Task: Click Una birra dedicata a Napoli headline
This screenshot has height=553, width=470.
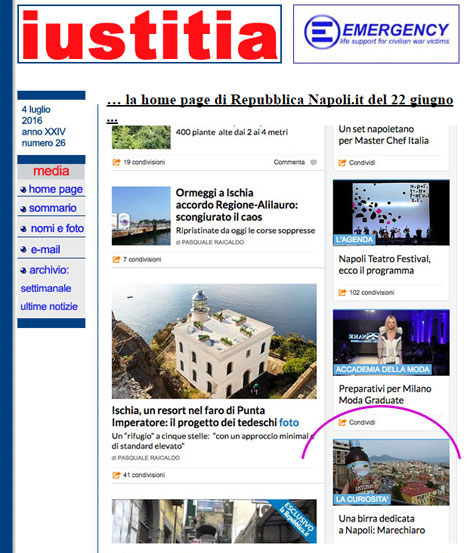Action: pyautogui.click(x=382, y=524)
